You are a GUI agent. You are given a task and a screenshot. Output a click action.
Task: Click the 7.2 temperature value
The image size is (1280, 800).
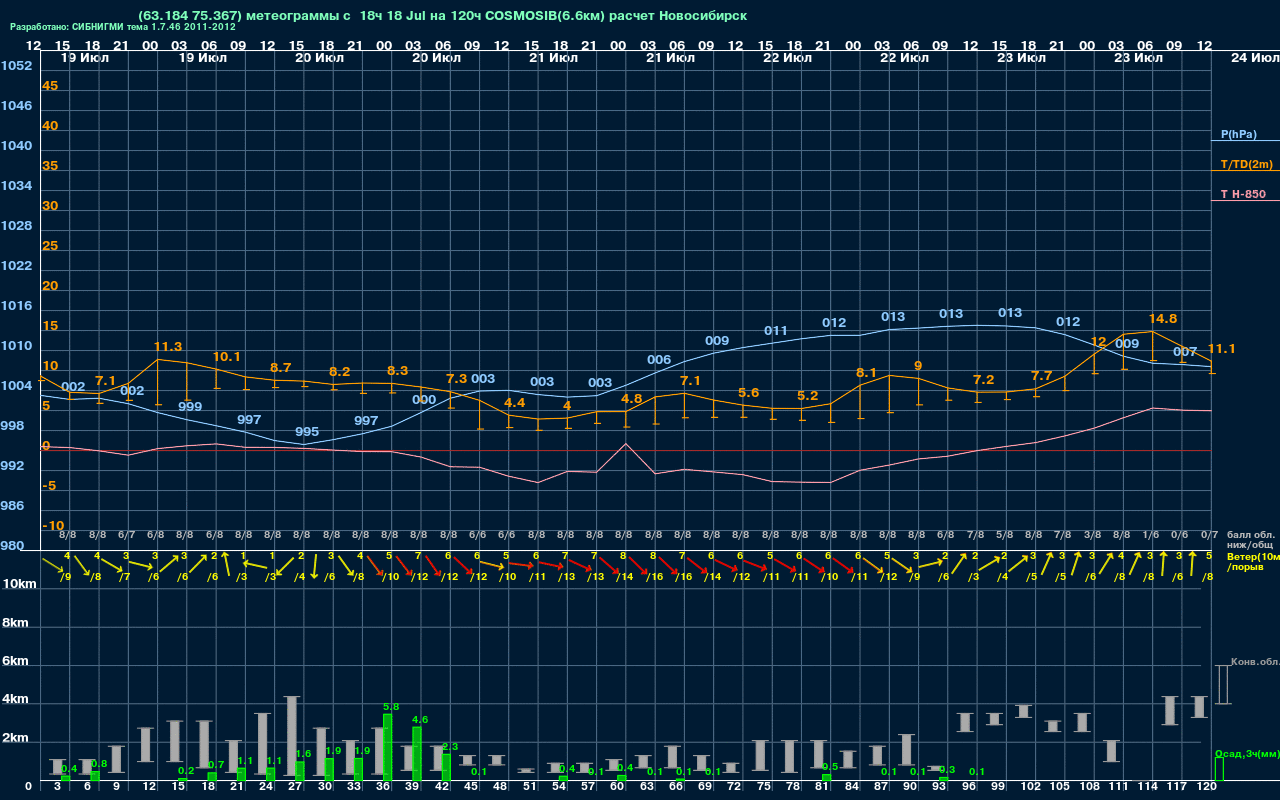point(984,380)
